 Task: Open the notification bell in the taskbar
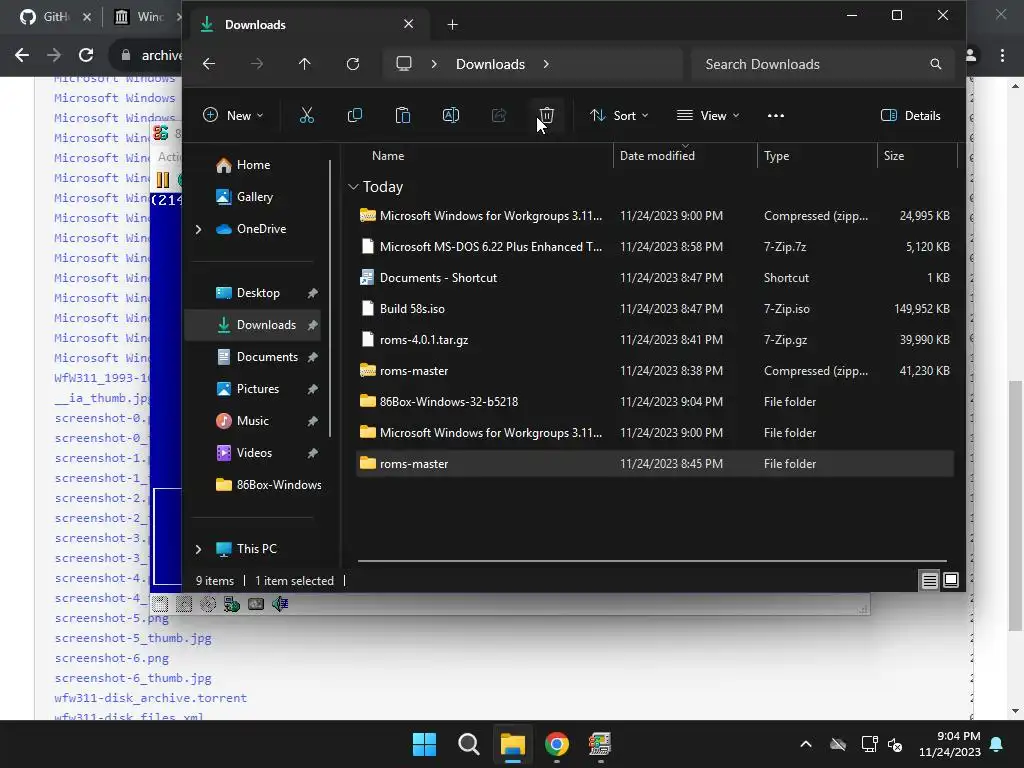click(997, 744)
